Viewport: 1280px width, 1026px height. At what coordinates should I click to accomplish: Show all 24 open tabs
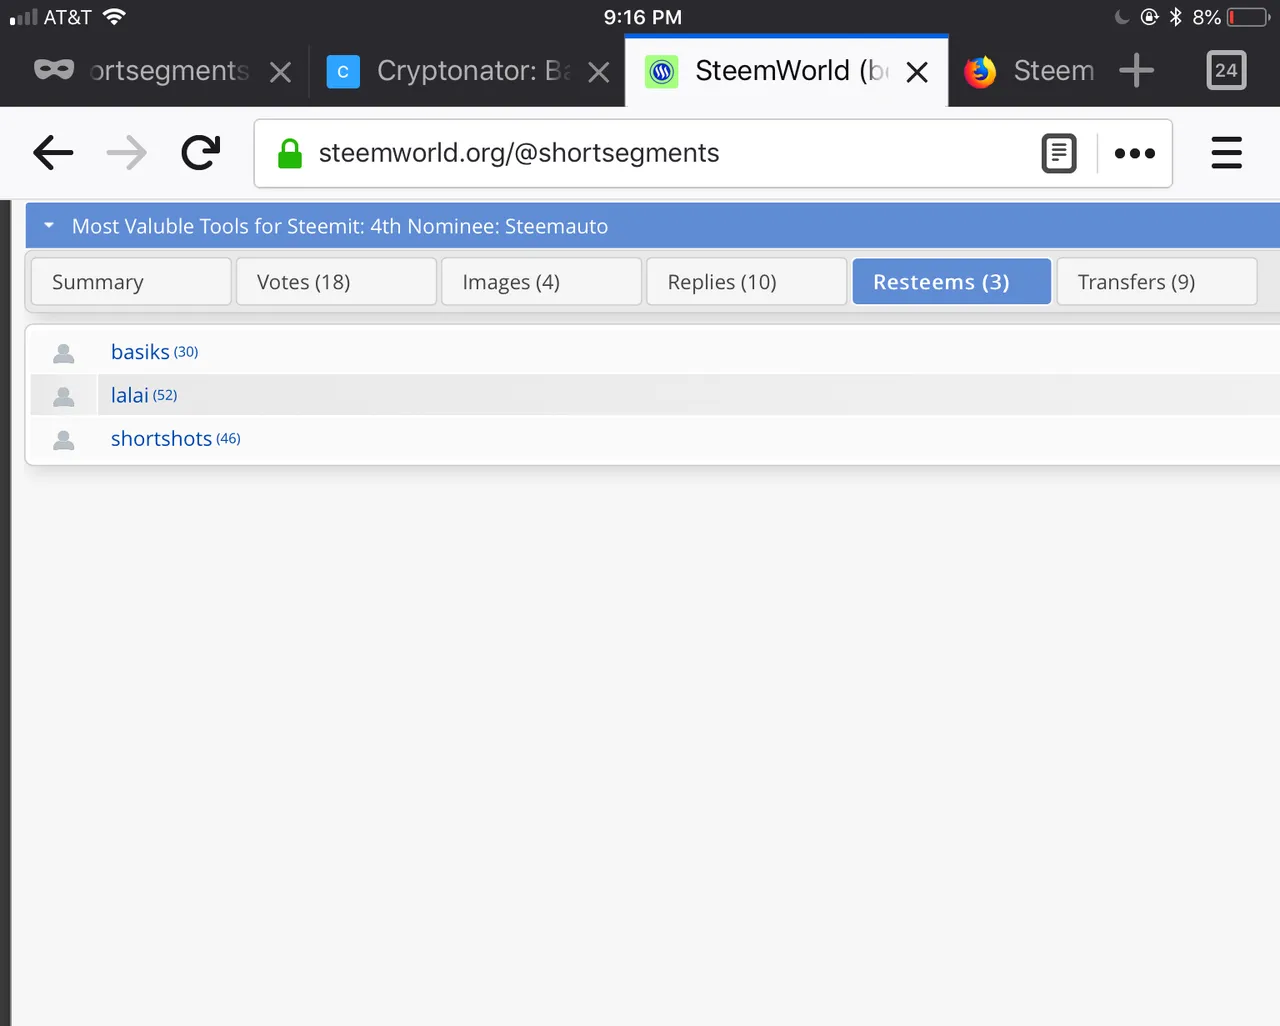tap(1226, 70)
